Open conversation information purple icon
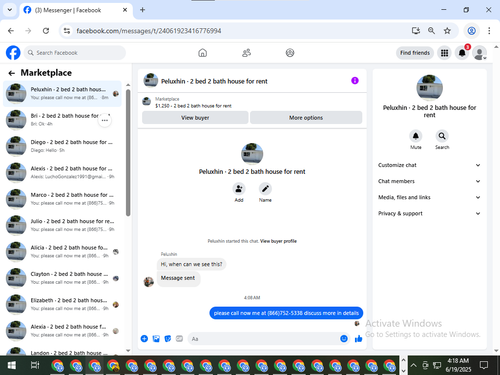Screen dimensions: 500x375 pyautogui.click(x=355, y=81)
